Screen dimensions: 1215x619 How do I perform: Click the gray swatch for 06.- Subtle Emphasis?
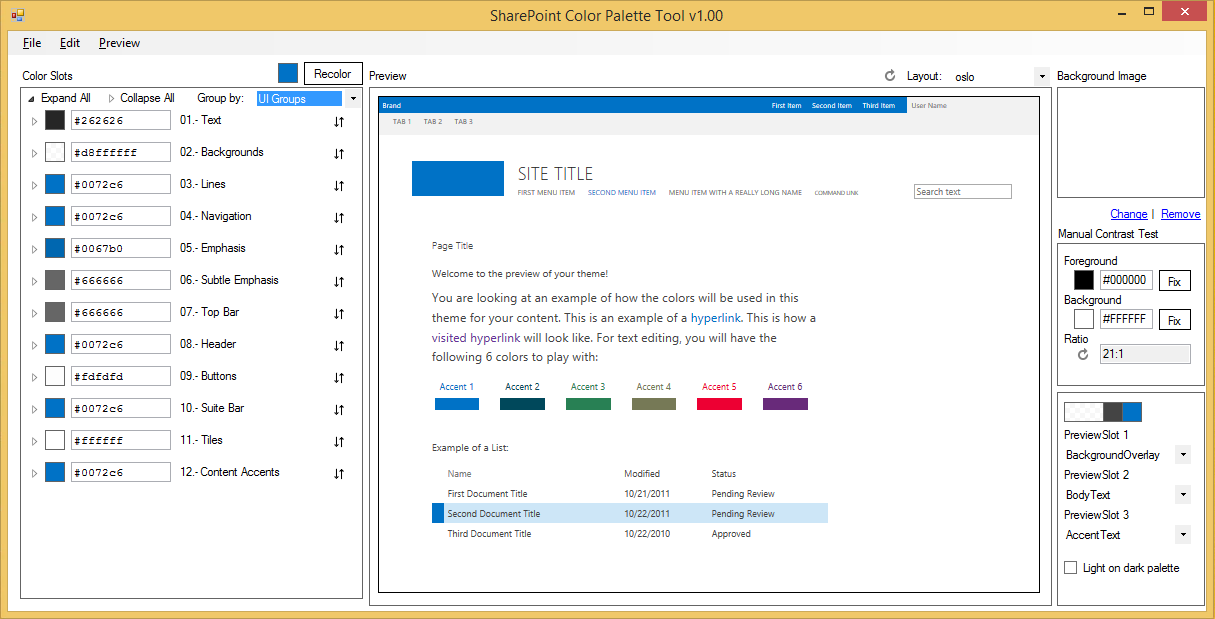click(x=55, y=280)
